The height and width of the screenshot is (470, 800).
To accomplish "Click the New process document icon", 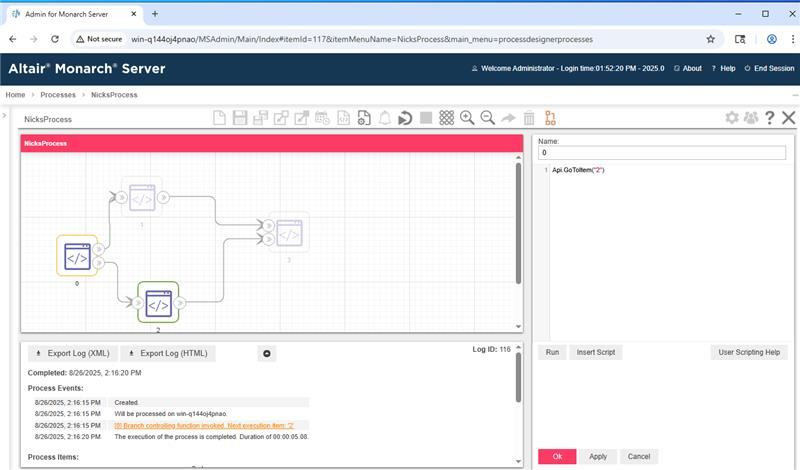I will [x=219, y=118].
